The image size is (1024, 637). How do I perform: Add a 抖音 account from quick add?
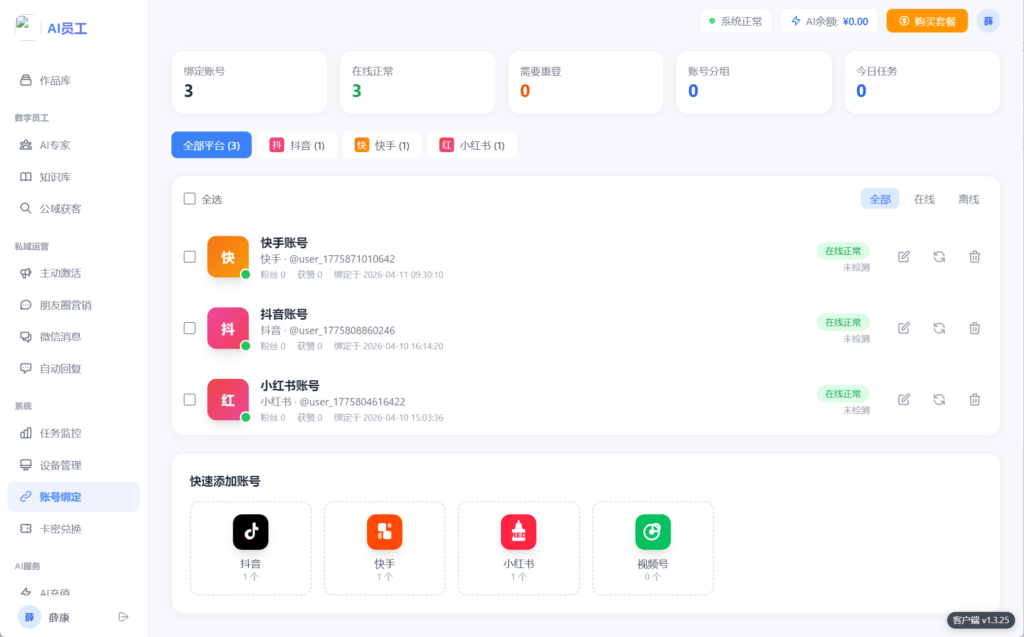tap(250, 548)
